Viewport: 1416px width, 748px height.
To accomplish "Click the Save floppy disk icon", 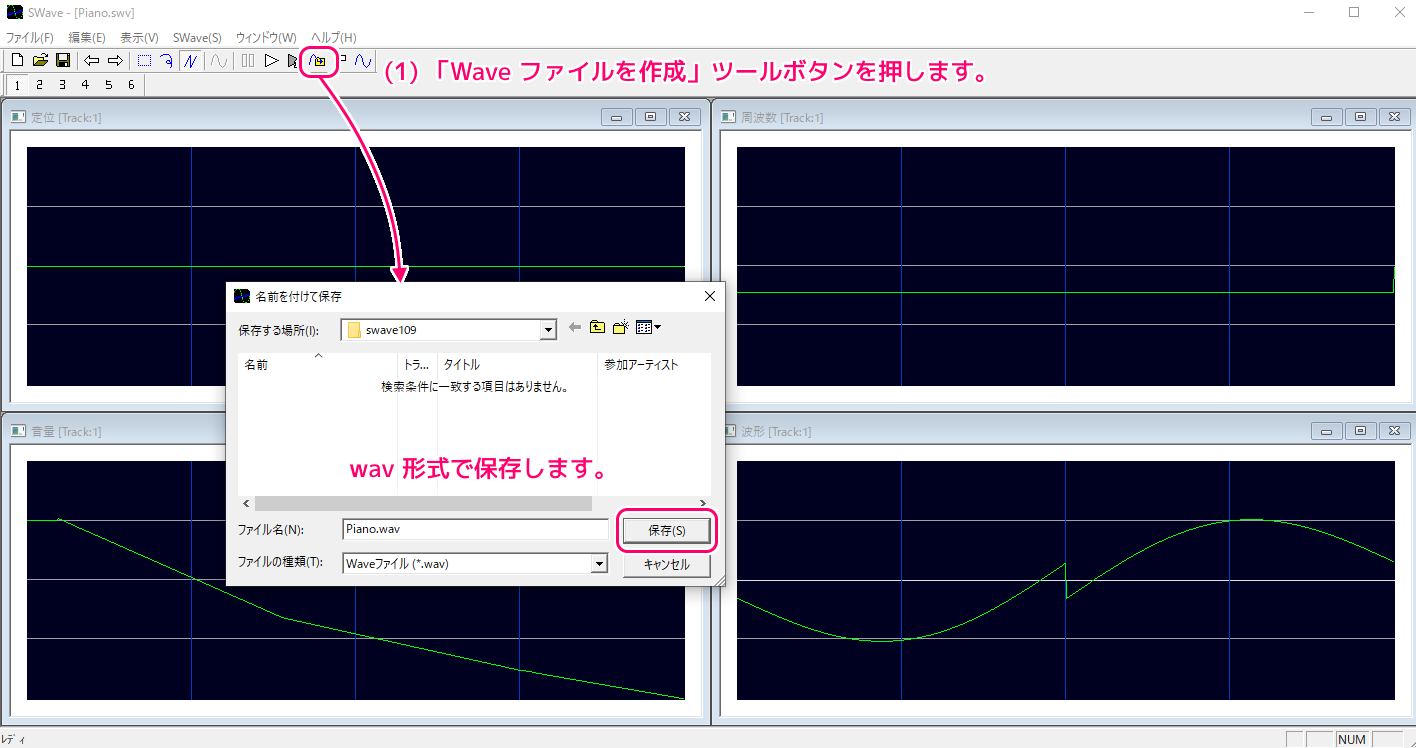I will click(x=62, y=61).
